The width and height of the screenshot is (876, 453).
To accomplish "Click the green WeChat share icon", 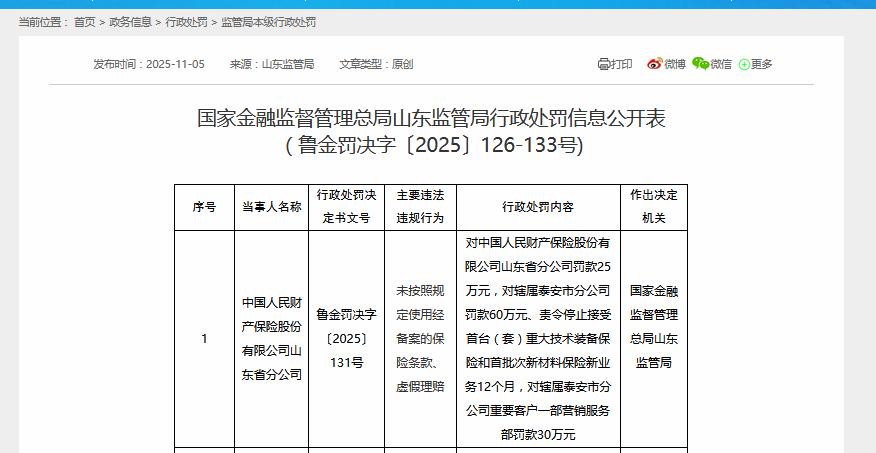I will pyautogui.click(x=700, y=64).
